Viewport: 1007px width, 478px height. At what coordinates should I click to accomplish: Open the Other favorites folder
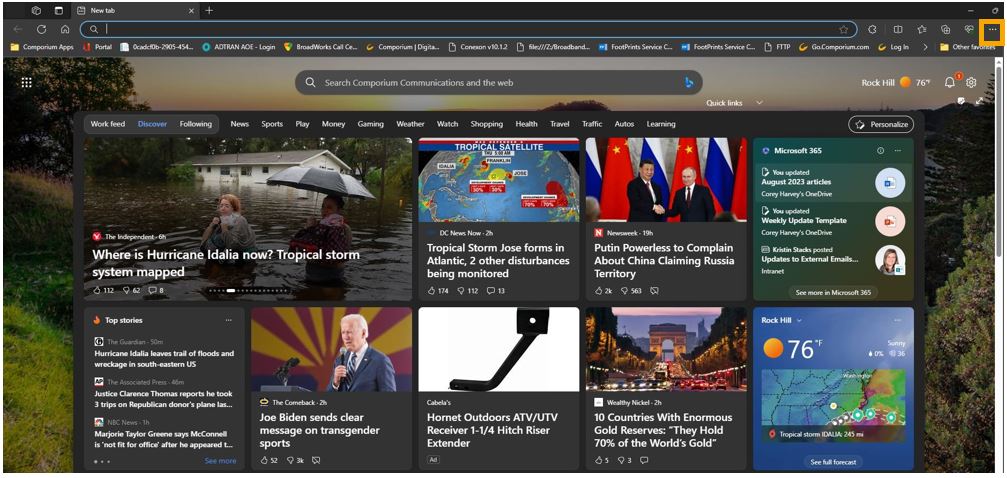coord(967,47)
